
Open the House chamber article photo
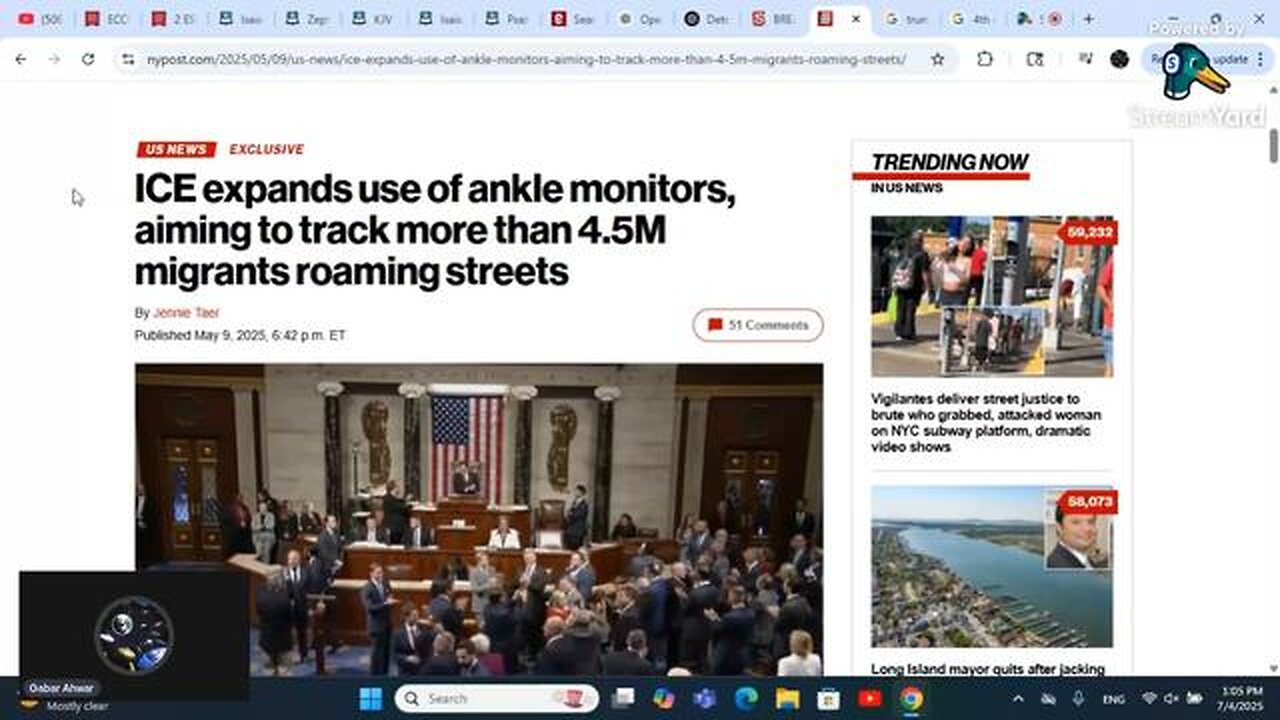click(x=479, y=520)
